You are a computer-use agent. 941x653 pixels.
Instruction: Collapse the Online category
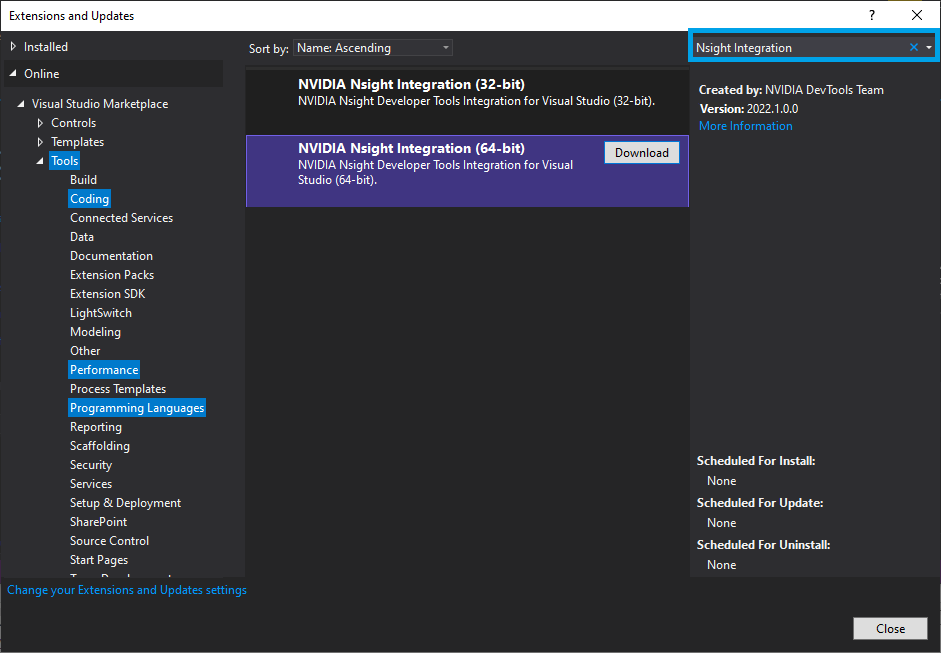[x=13, y=74]
